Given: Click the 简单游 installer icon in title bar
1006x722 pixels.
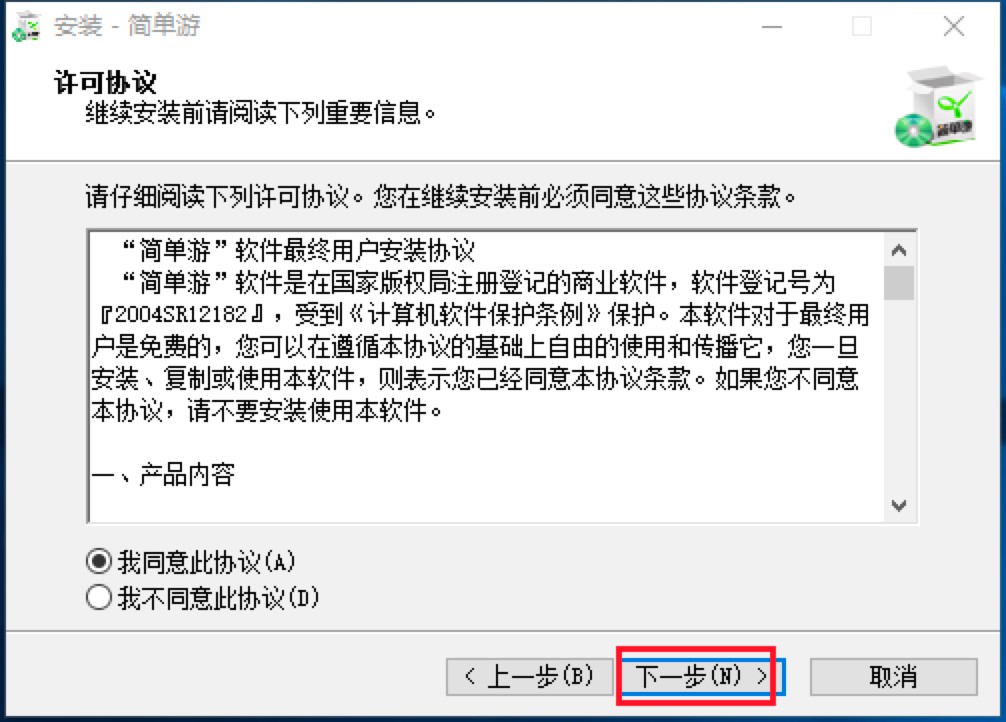Looking at the screenshot, I should (26, 27).
